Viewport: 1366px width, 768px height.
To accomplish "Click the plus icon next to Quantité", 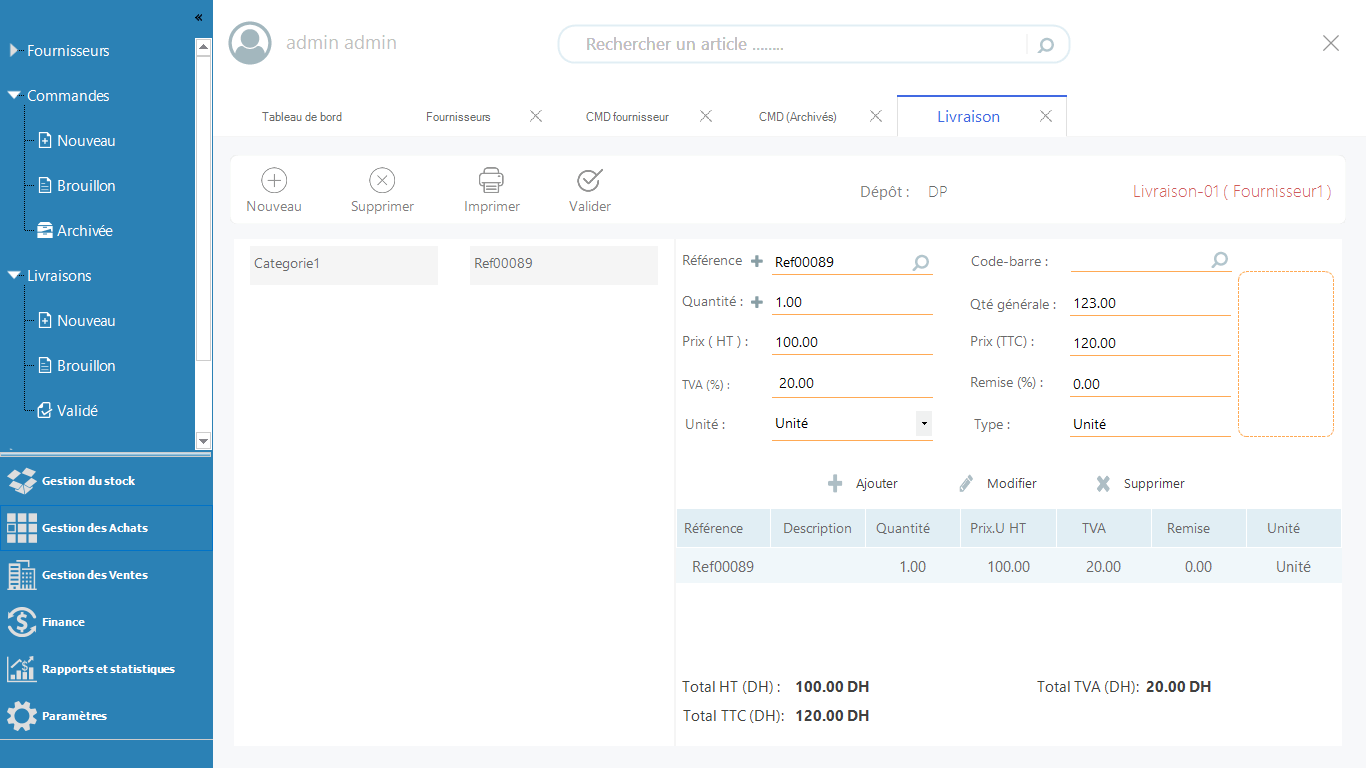I will (x=756, y=302).
